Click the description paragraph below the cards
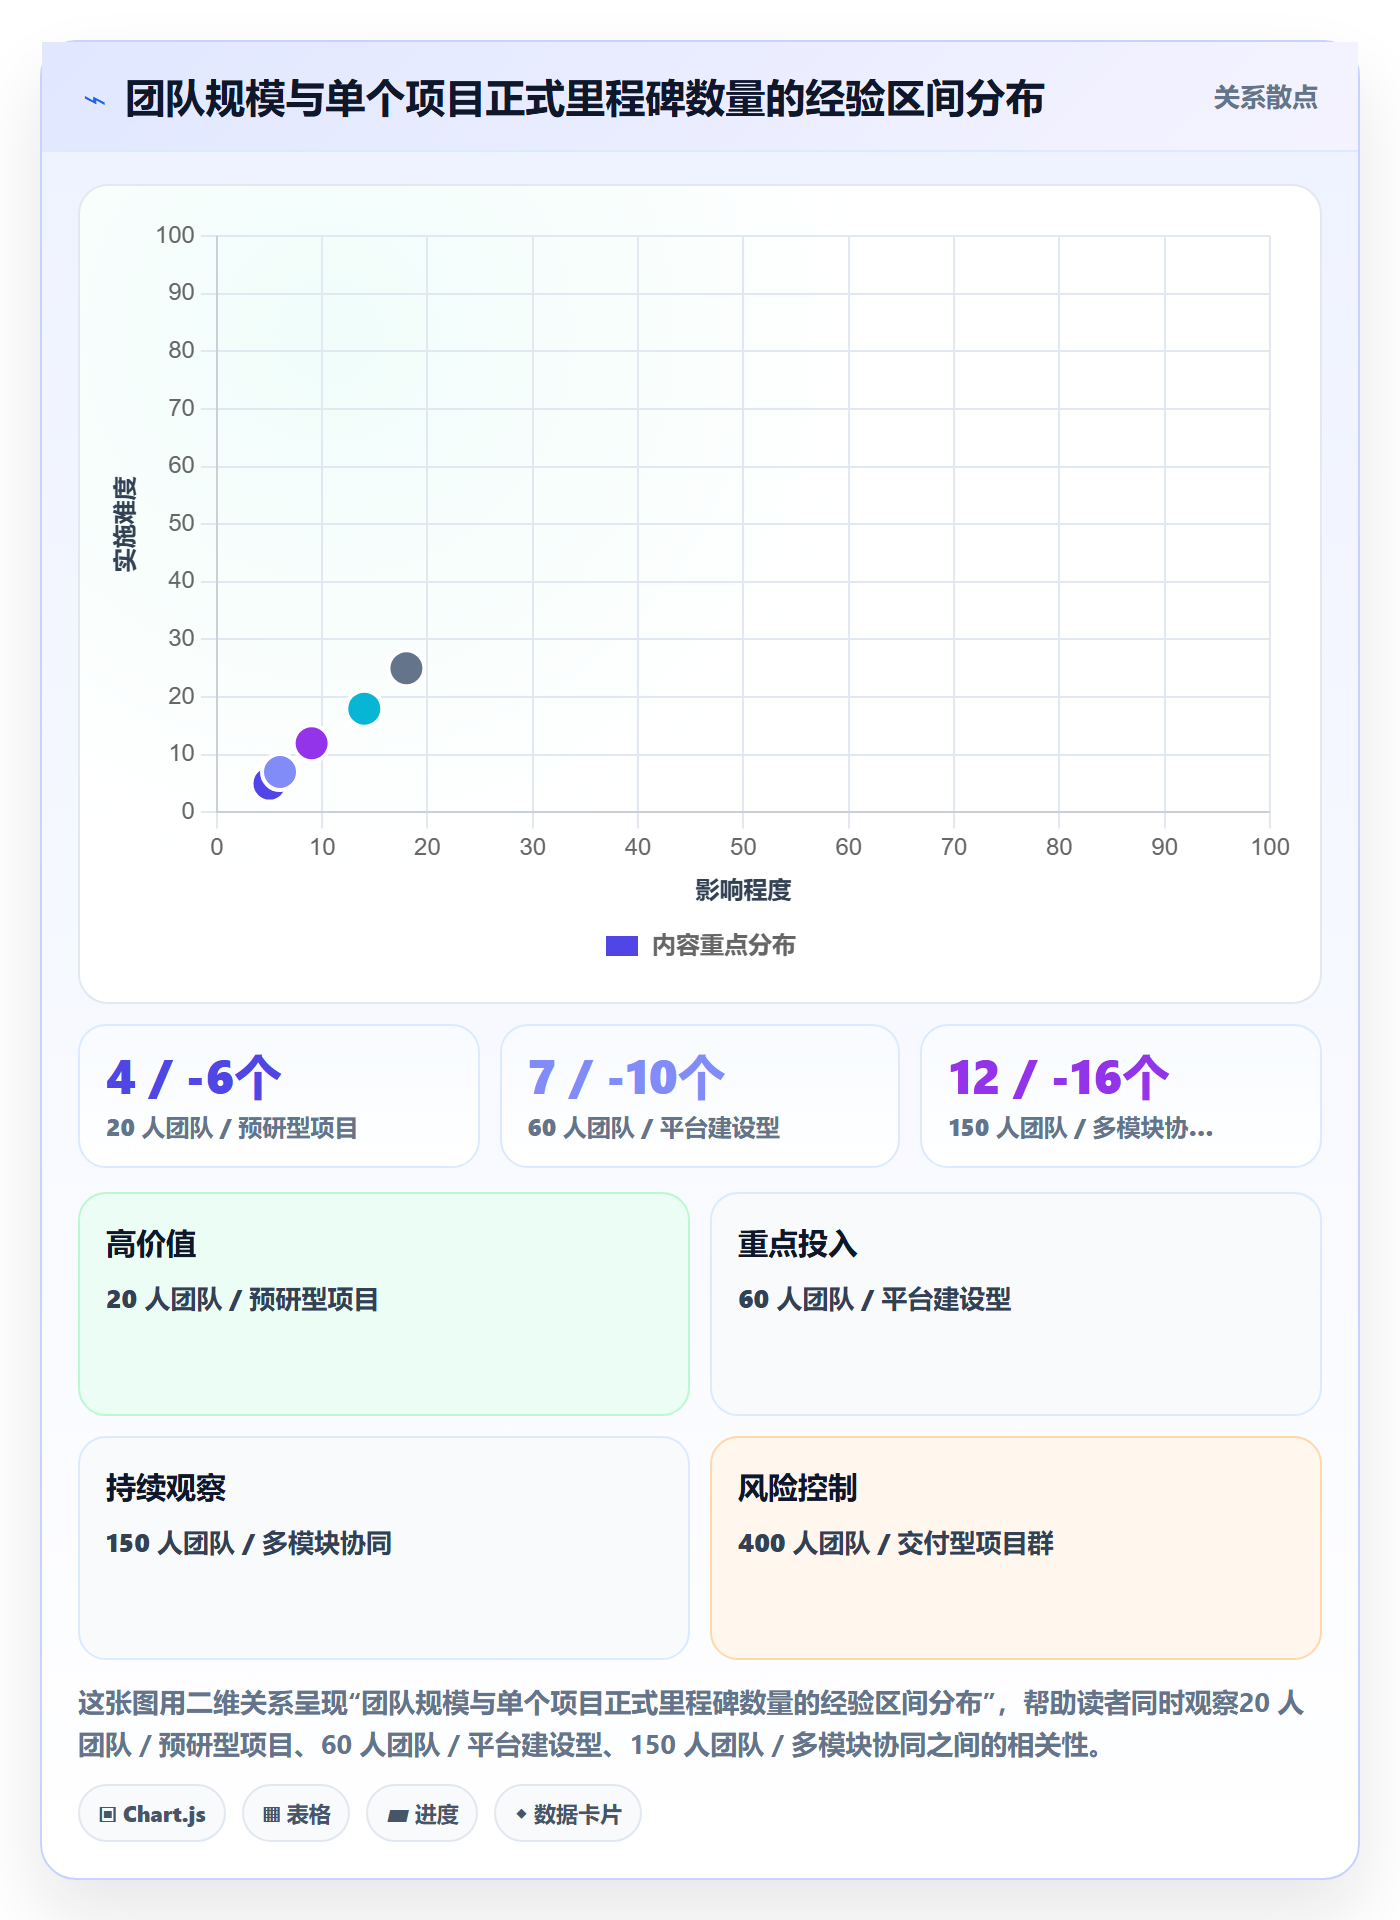 [692, 1724]
